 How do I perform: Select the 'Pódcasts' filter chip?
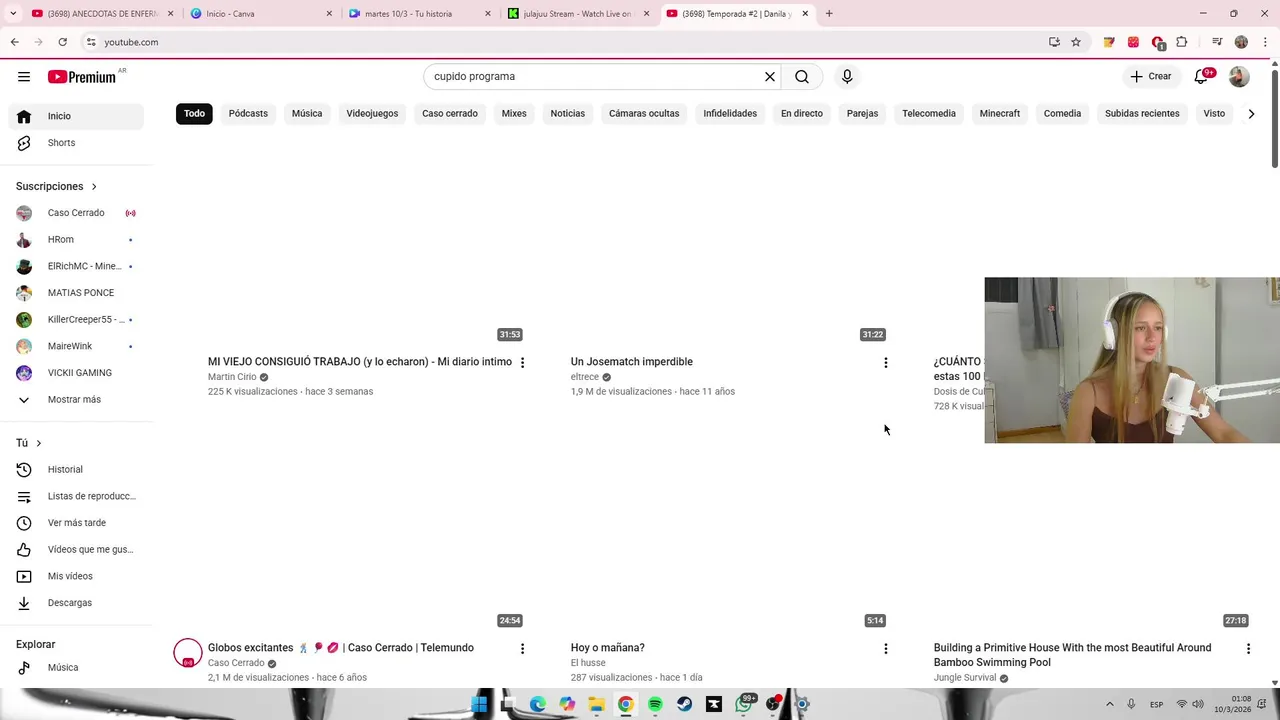point(248,114)
